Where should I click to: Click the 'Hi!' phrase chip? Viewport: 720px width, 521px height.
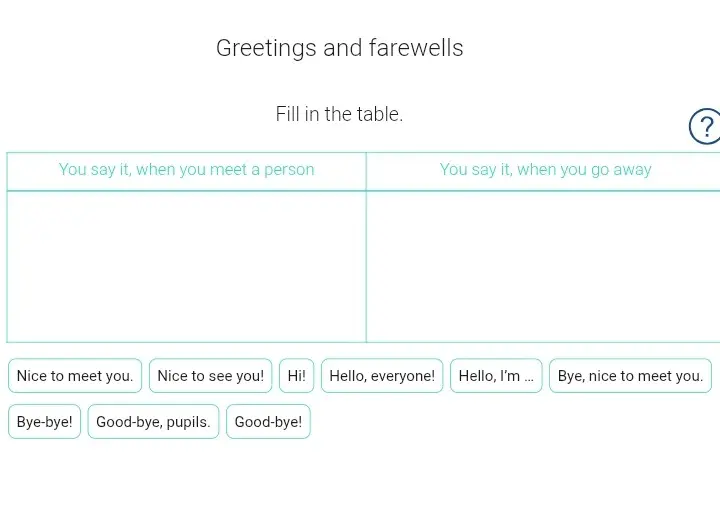297,376
